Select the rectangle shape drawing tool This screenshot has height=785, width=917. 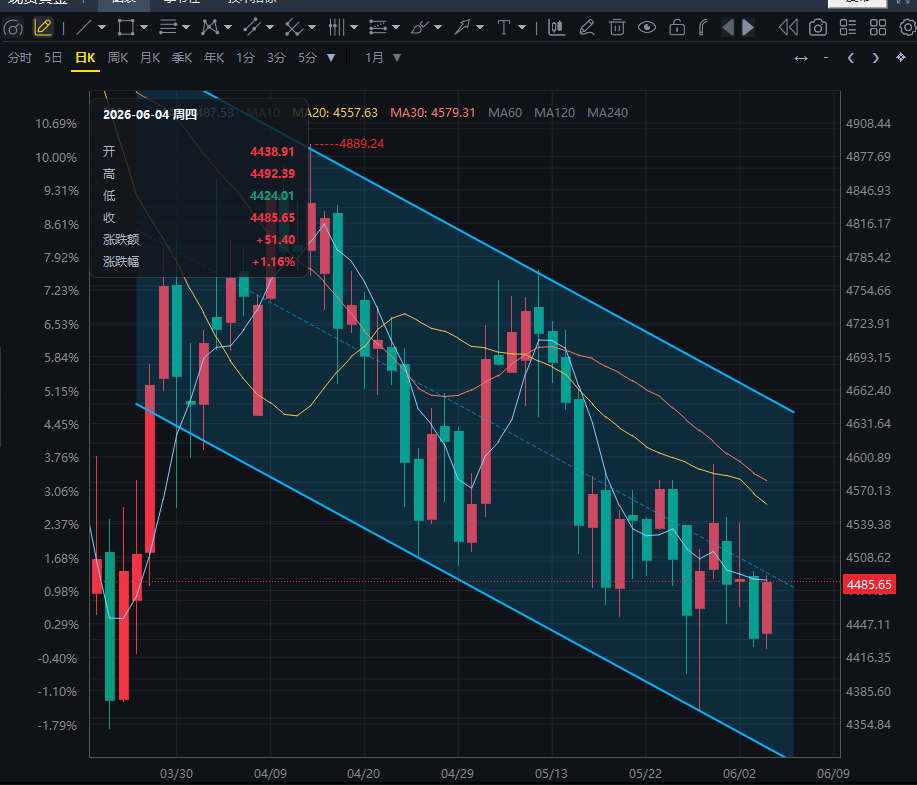126,27
